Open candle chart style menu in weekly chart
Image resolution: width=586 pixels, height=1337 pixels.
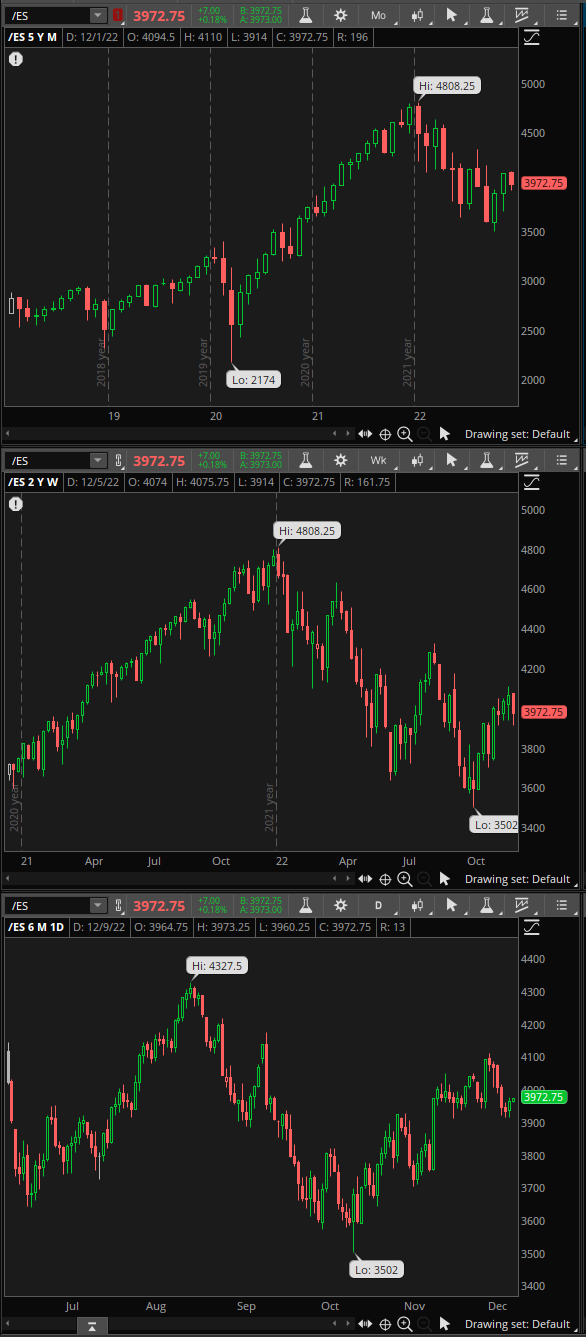coord(417,460)
